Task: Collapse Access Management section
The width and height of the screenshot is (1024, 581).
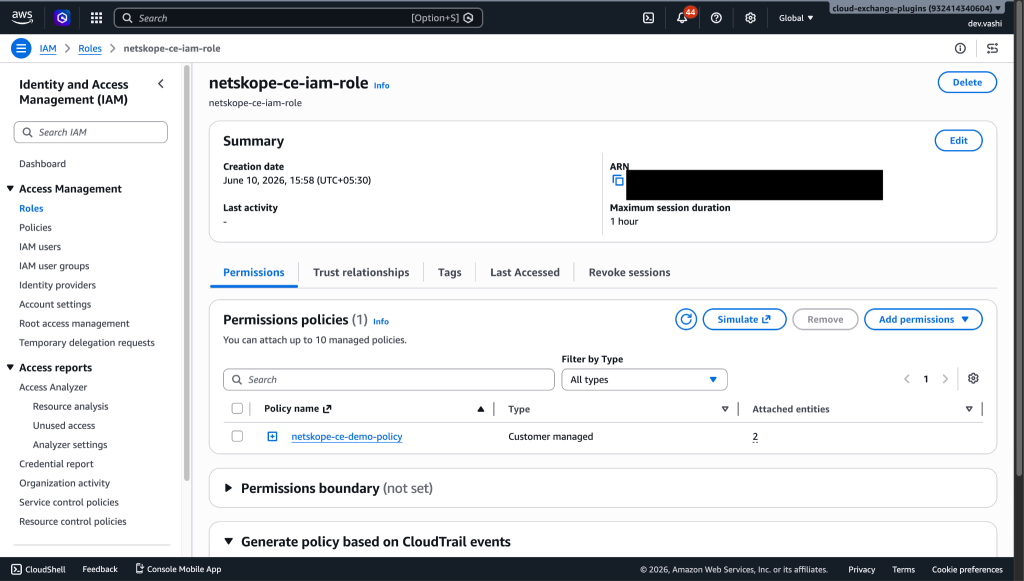Action: pyautogui.click(x=10, y=189)
